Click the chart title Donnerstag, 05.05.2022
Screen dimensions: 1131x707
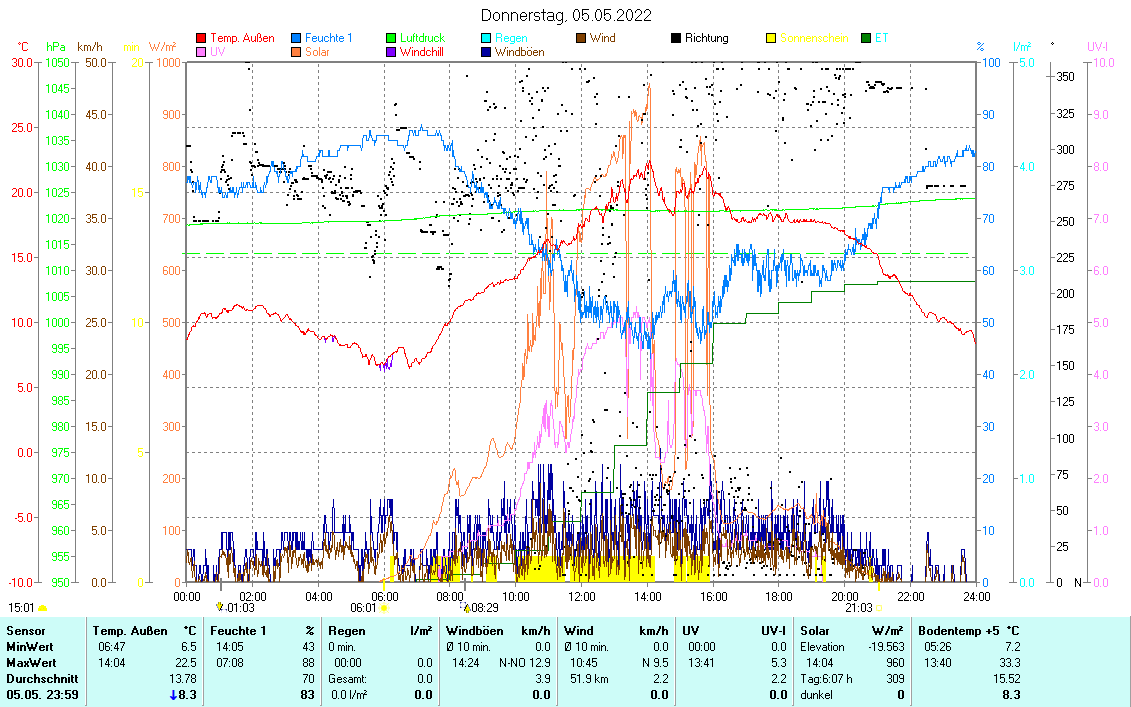[566, 15]
